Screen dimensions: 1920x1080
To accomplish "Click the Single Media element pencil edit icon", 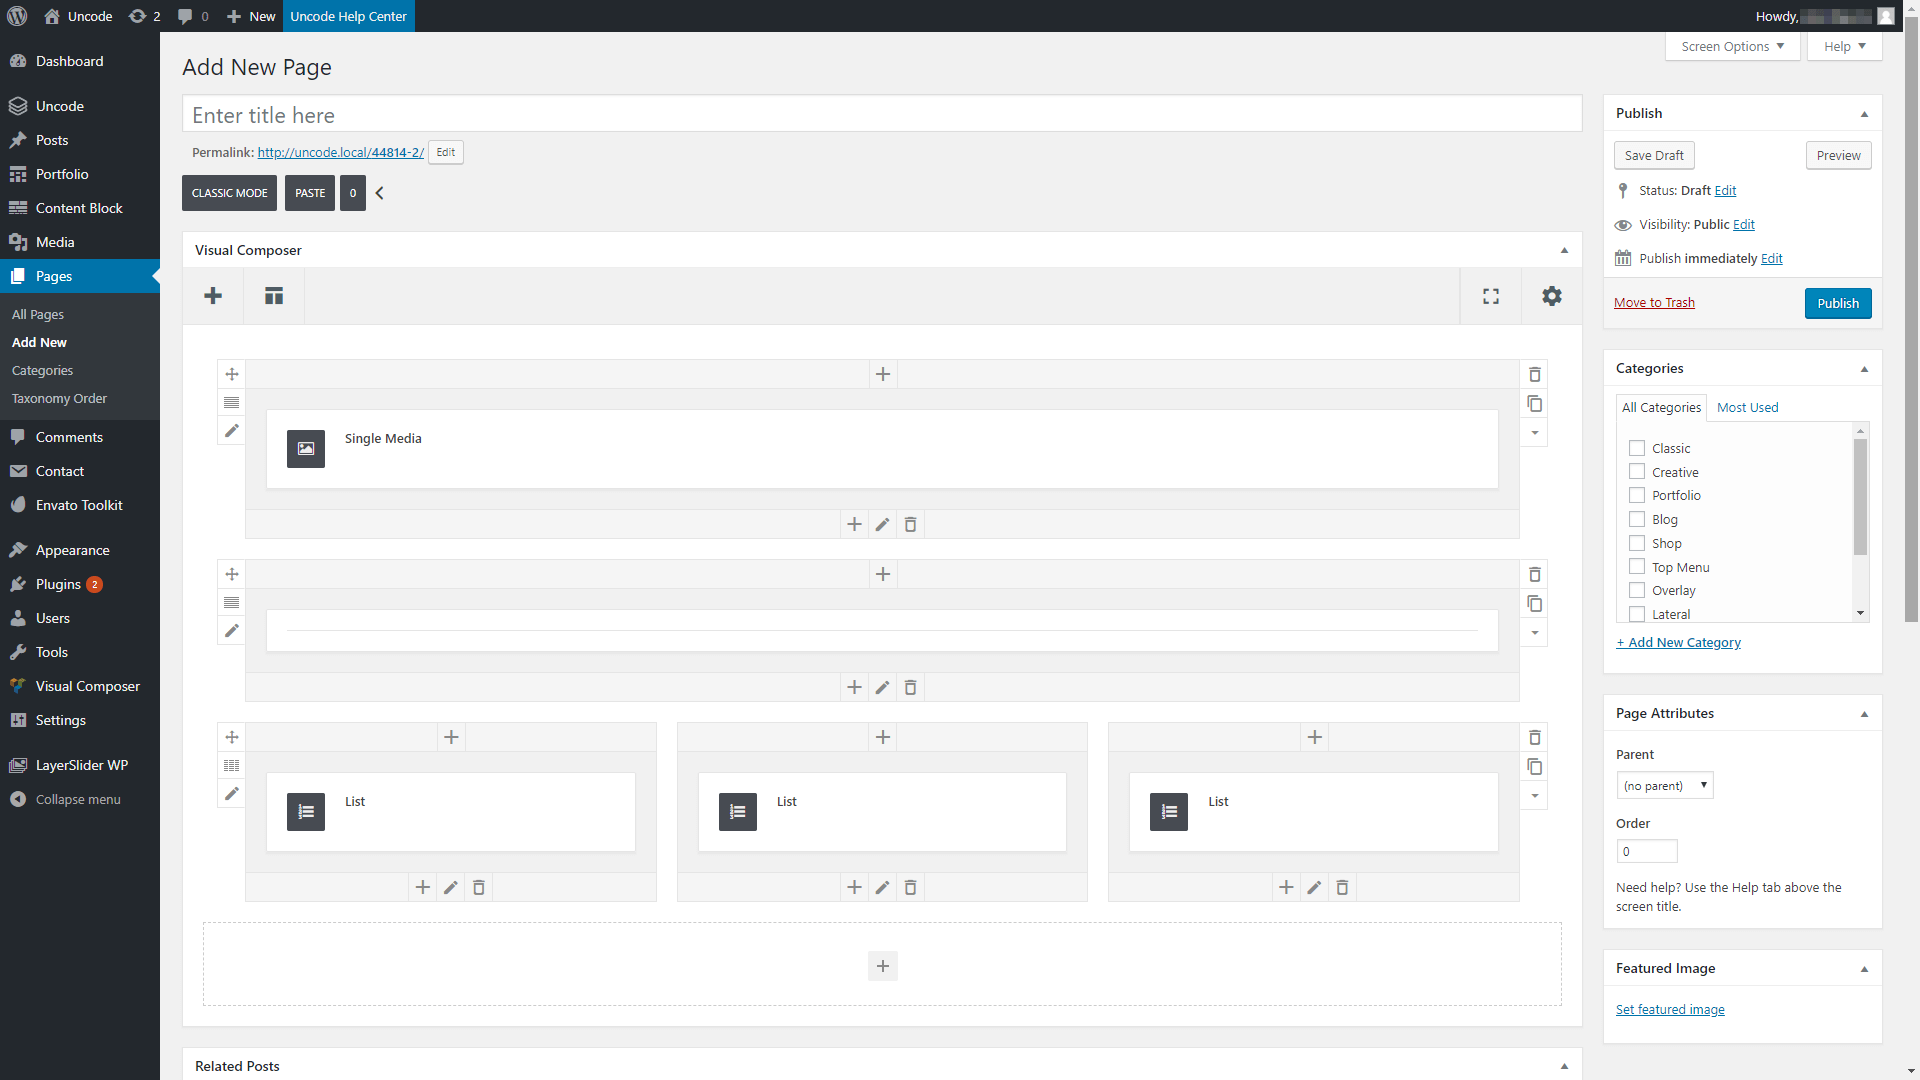I will click(x=882, y=525).
